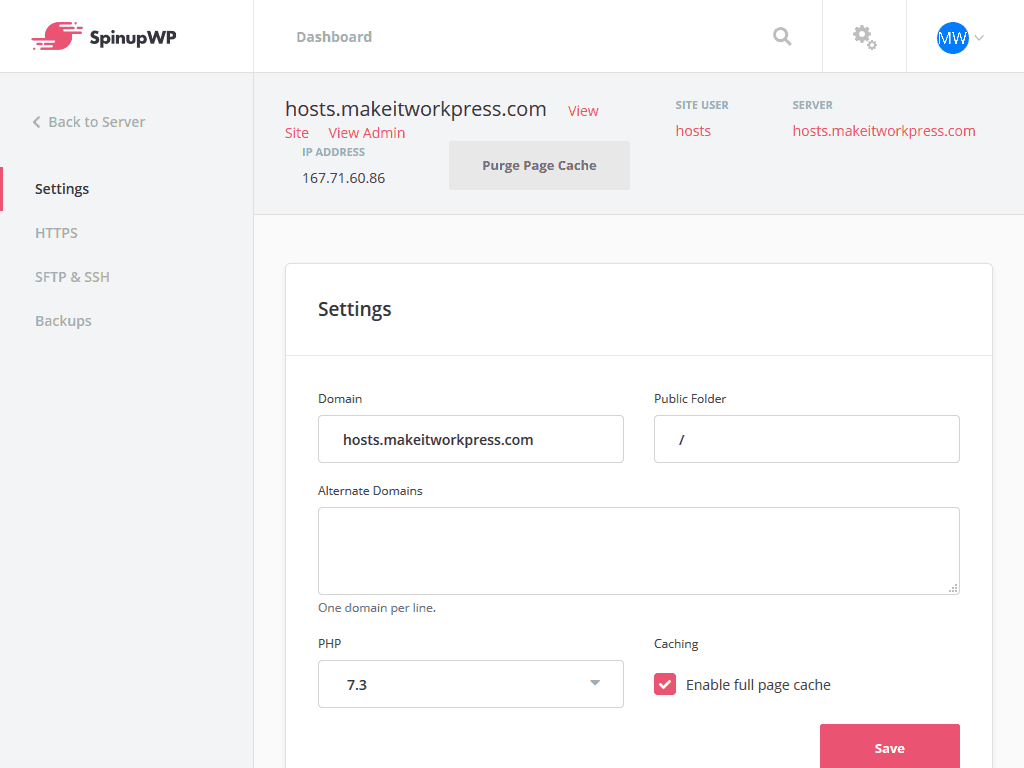Click the 'One domain per line.' hint
This screenshot has height=768, width=1024.
(x=377, y=607)
